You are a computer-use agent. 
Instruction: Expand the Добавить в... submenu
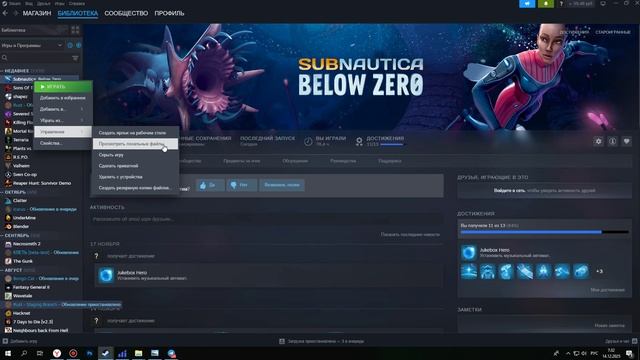pyautogui.click(x=63, y=109)
